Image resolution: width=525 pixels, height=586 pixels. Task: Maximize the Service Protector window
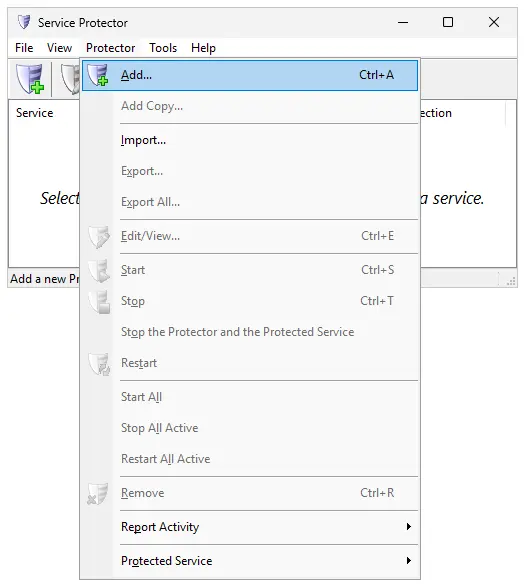(448, 22)
